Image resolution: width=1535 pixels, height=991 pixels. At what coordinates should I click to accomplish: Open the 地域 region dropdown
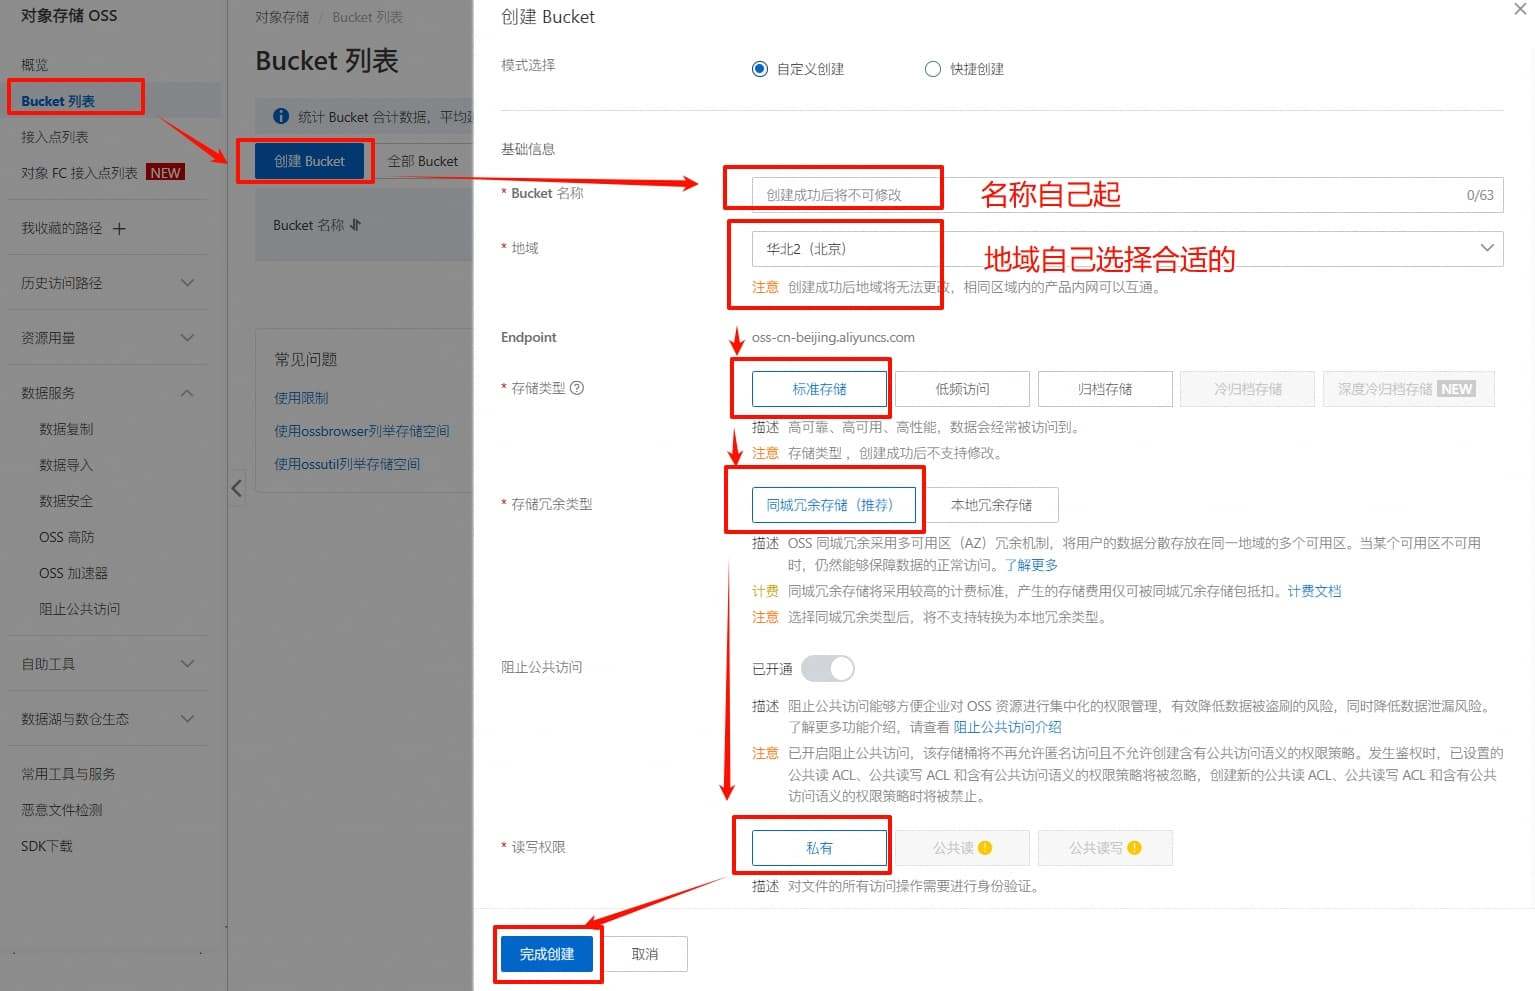[x=1127, y=248]
